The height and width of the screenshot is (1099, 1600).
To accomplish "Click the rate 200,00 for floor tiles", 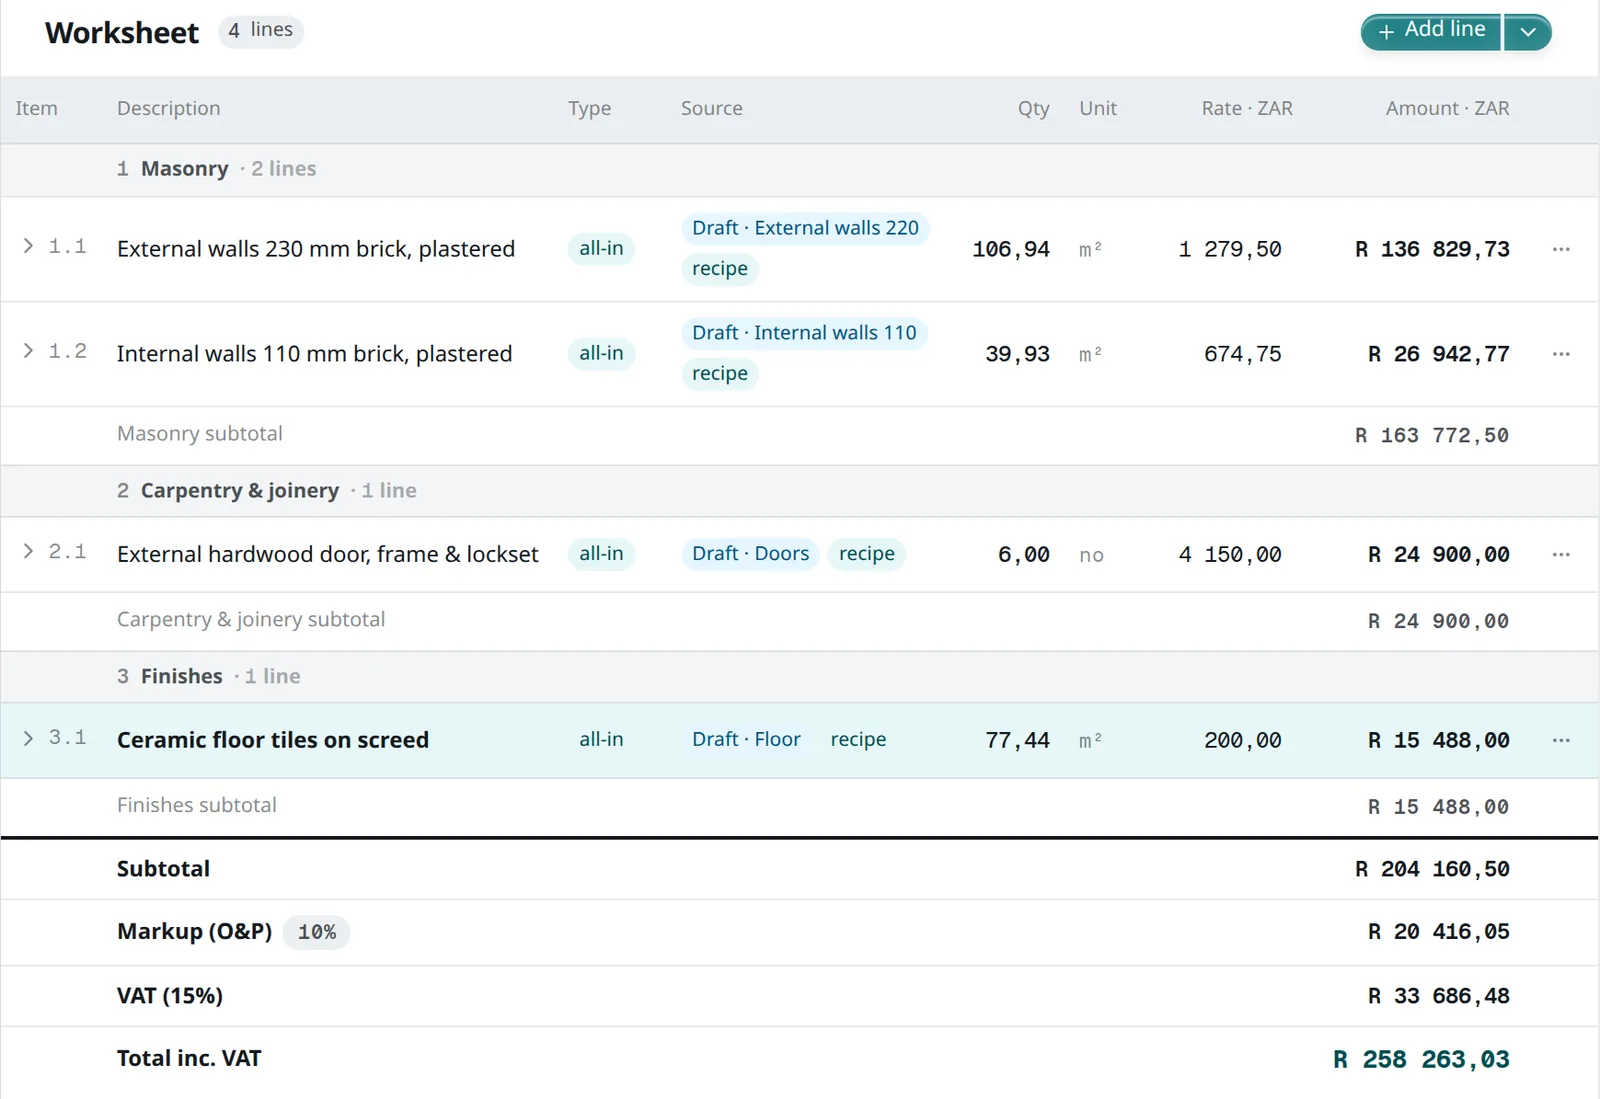I will coord(1242,740).
